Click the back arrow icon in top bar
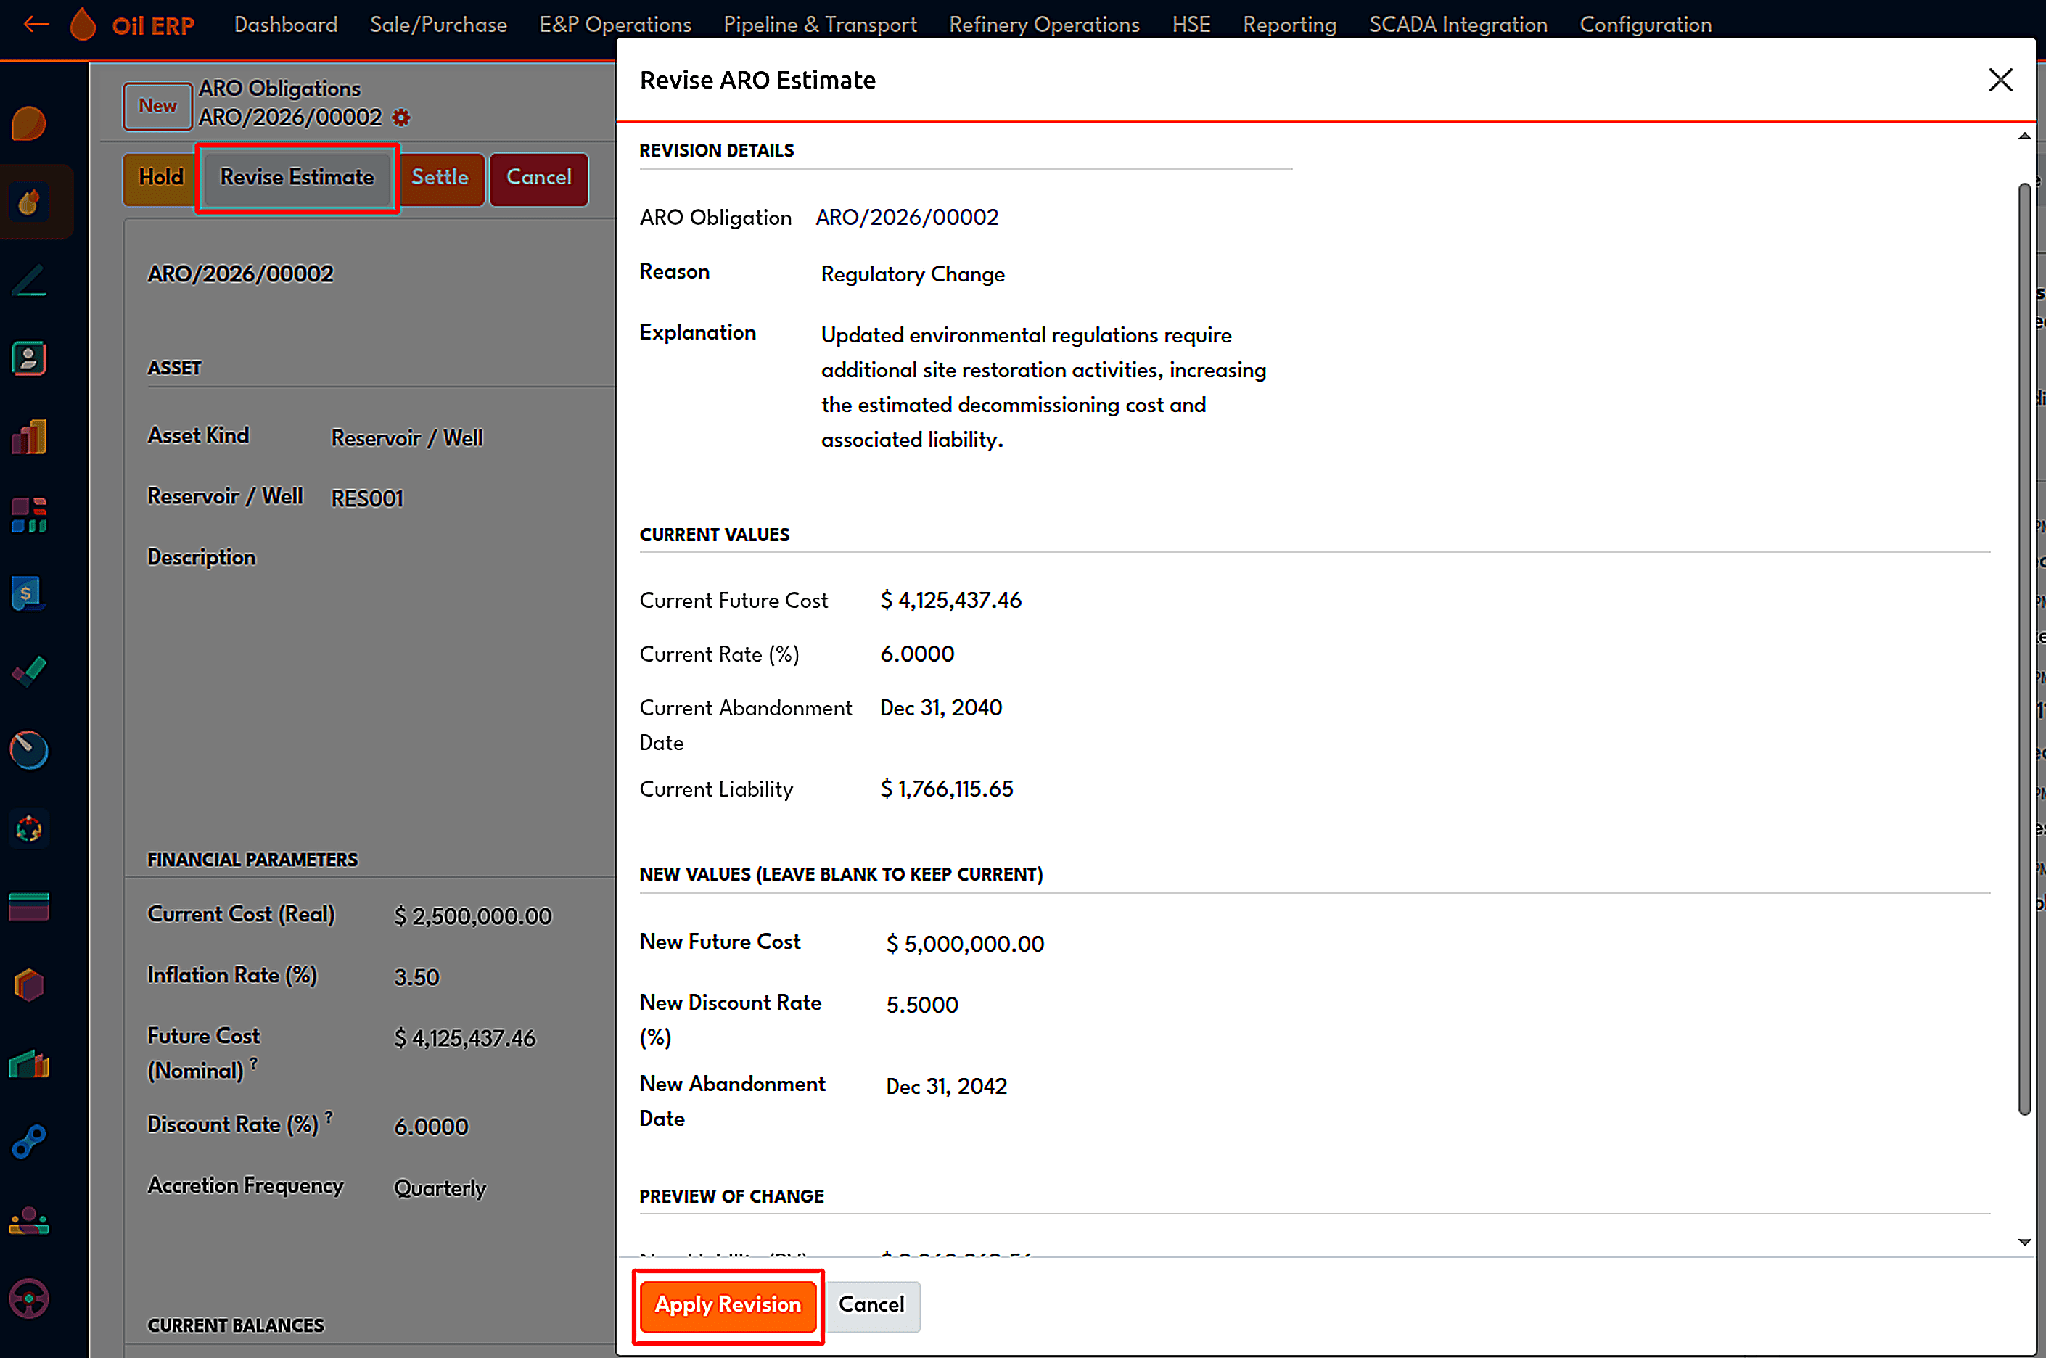 coord(36,24)
